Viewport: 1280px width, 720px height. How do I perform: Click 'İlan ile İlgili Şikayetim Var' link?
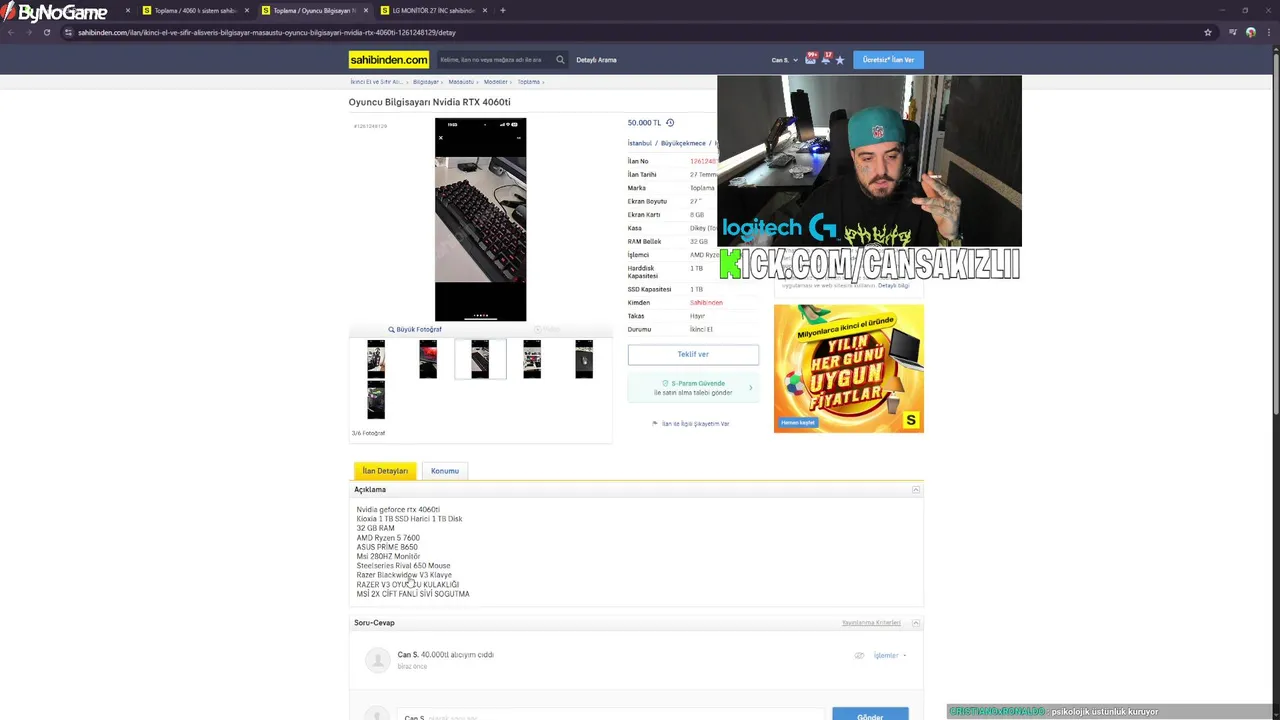point(695,424)
